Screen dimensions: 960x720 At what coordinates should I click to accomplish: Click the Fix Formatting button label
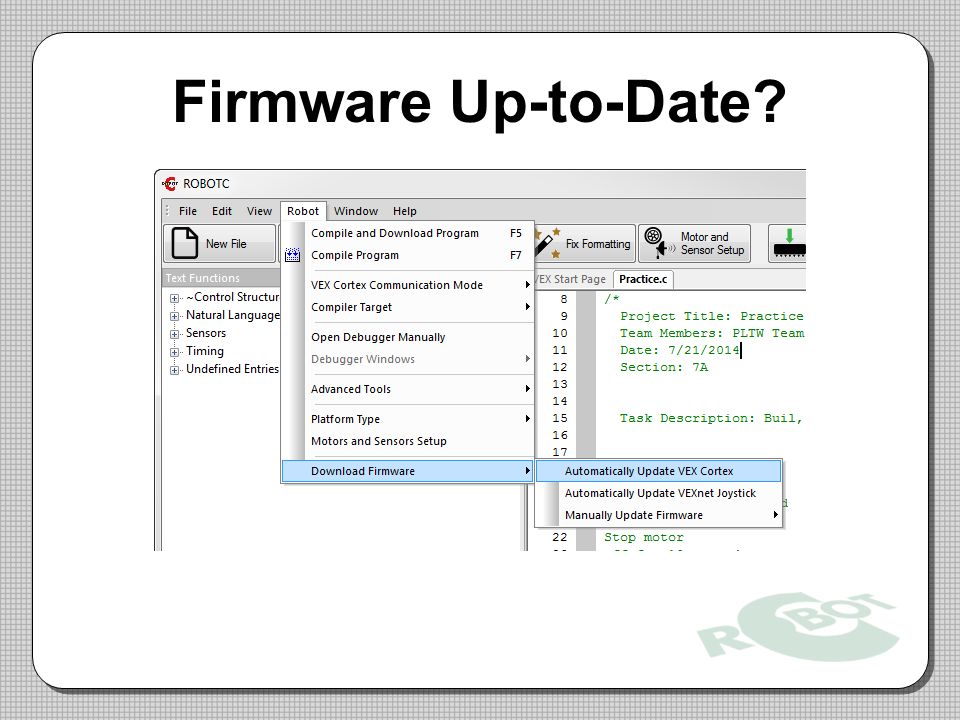point(598,244)
